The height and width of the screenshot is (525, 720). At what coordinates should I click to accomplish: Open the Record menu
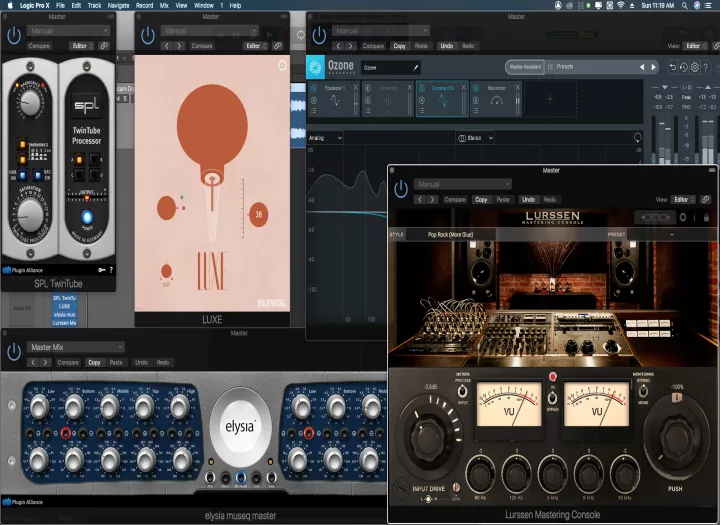(x=144, y=6)
